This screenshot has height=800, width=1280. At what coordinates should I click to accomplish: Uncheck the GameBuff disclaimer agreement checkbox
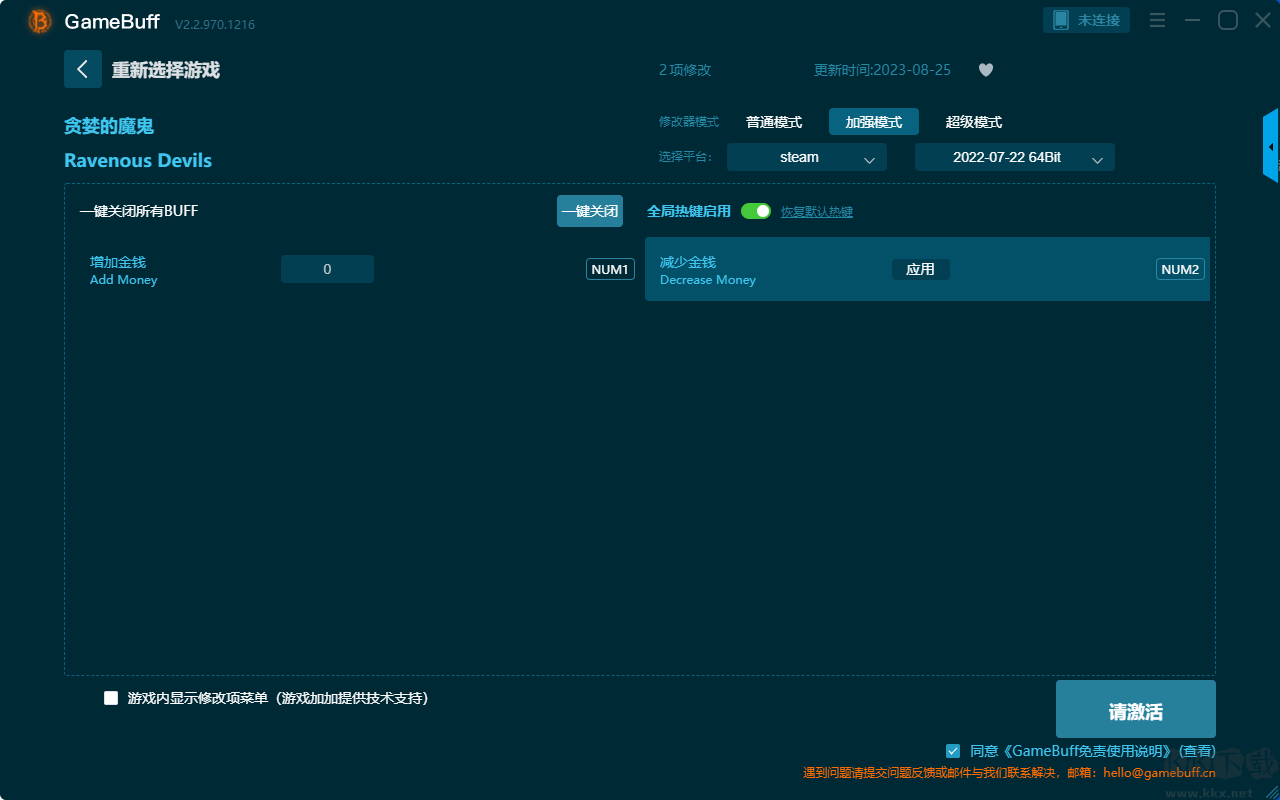tap(953, 751)
